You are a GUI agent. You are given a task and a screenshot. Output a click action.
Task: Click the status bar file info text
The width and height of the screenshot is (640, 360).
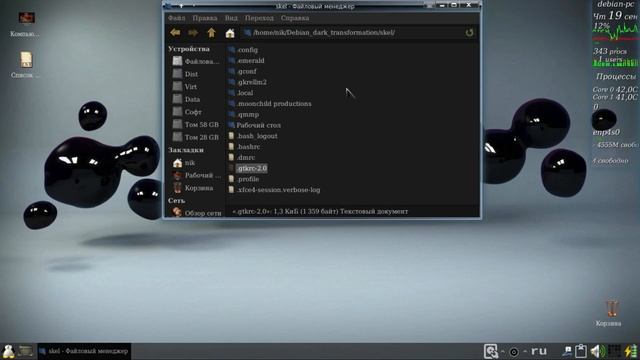[x=320, y=211]
